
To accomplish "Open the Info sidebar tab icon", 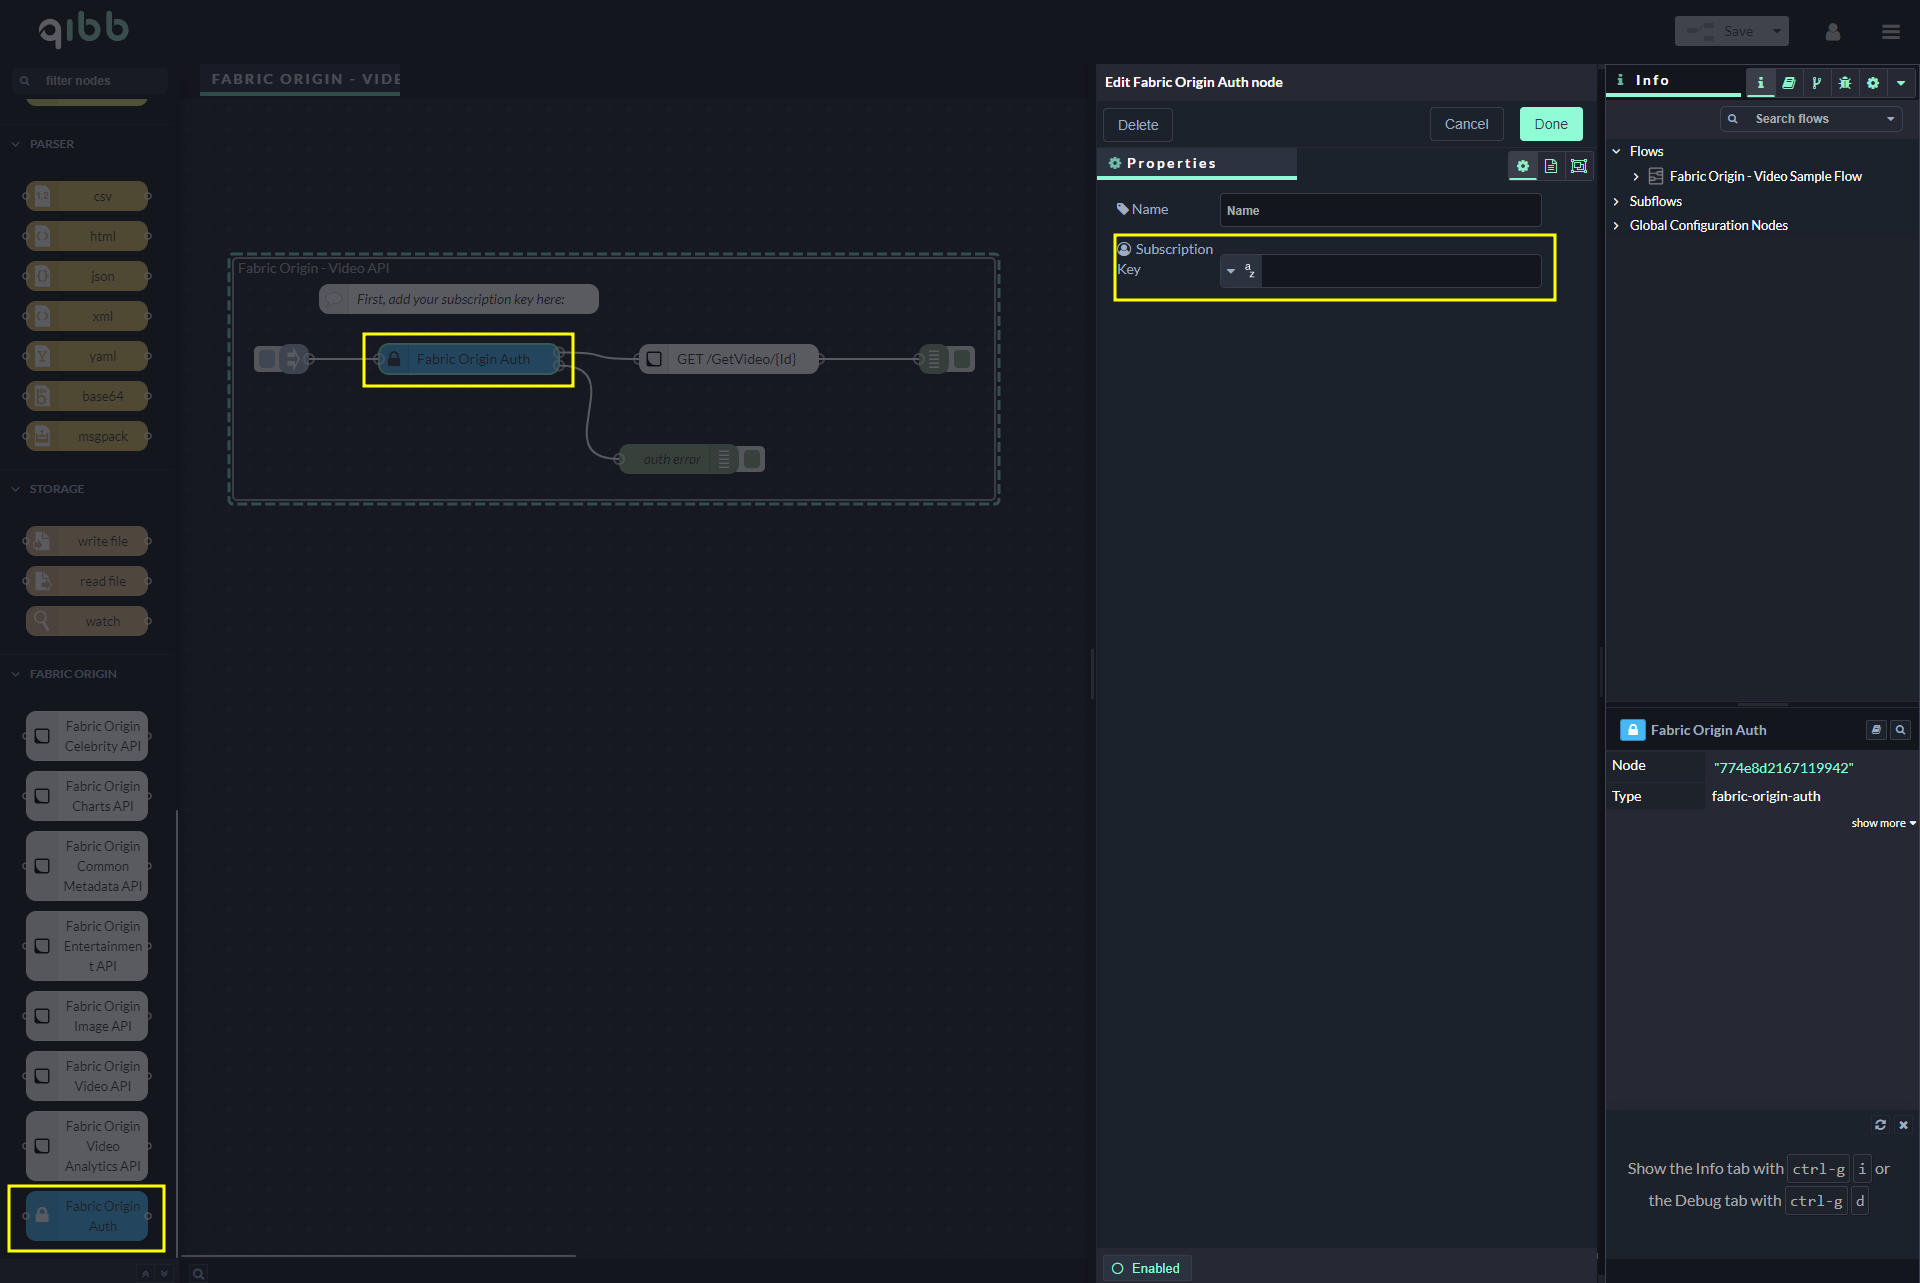I will (1760, 83).
